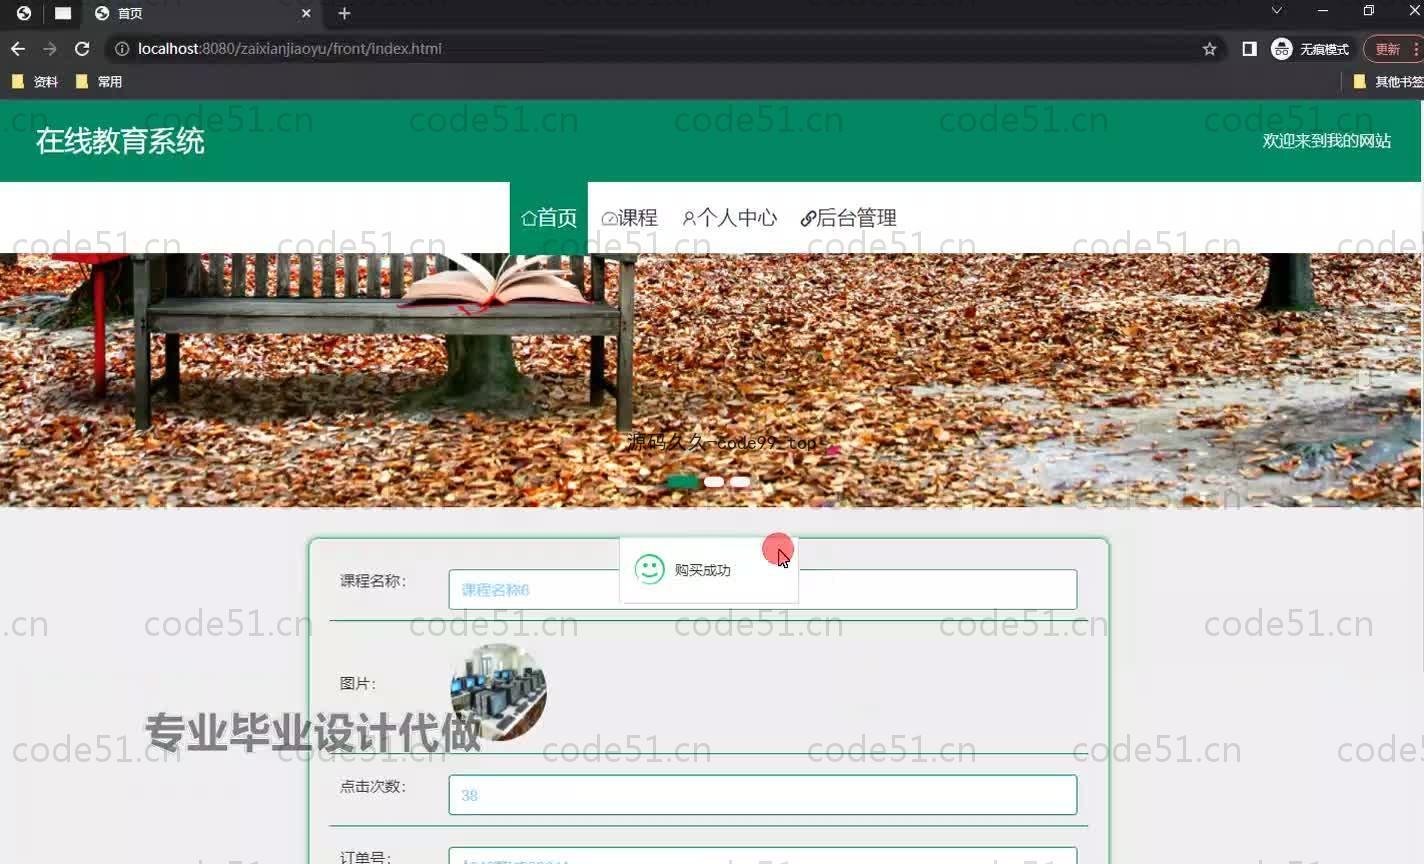Go to 后台管理 admin link
Screen dimensions: 1424x864
pyautogui.click(x=848, y=218)
